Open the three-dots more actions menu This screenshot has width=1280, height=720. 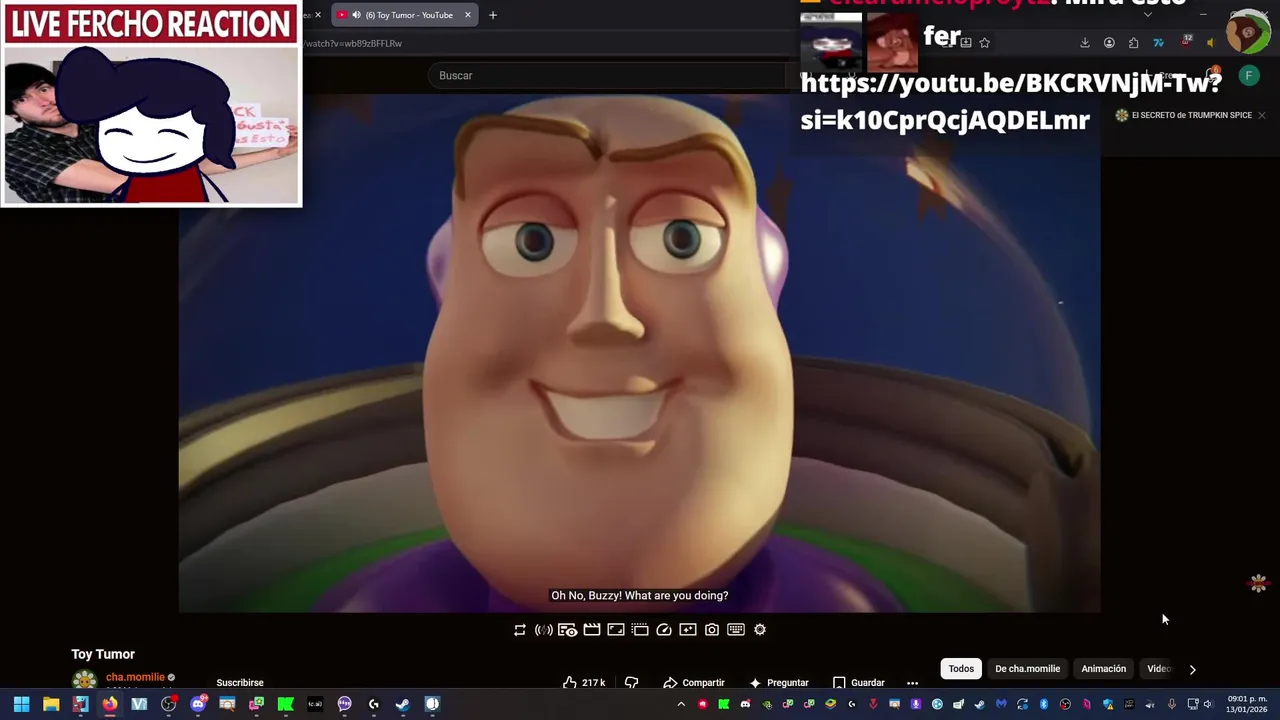(x=912, y=683)
